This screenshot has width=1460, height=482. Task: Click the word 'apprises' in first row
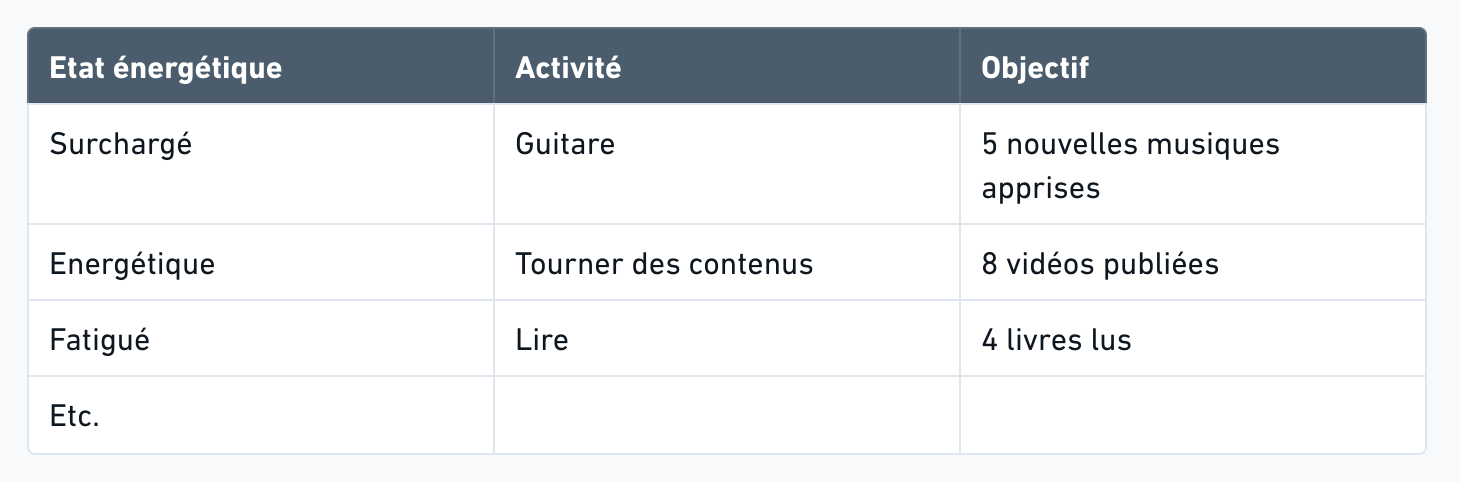(x=1040, y=188)
